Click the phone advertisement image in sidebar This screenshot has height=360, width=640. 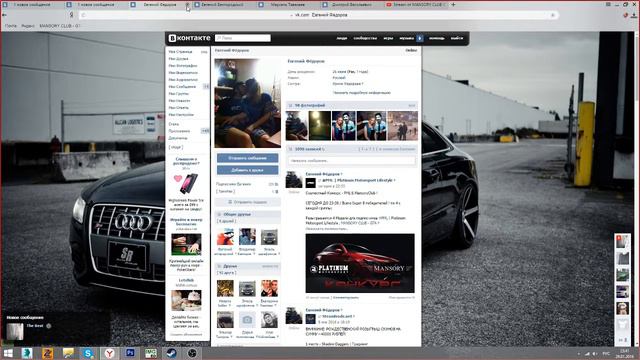click(186, 184)
